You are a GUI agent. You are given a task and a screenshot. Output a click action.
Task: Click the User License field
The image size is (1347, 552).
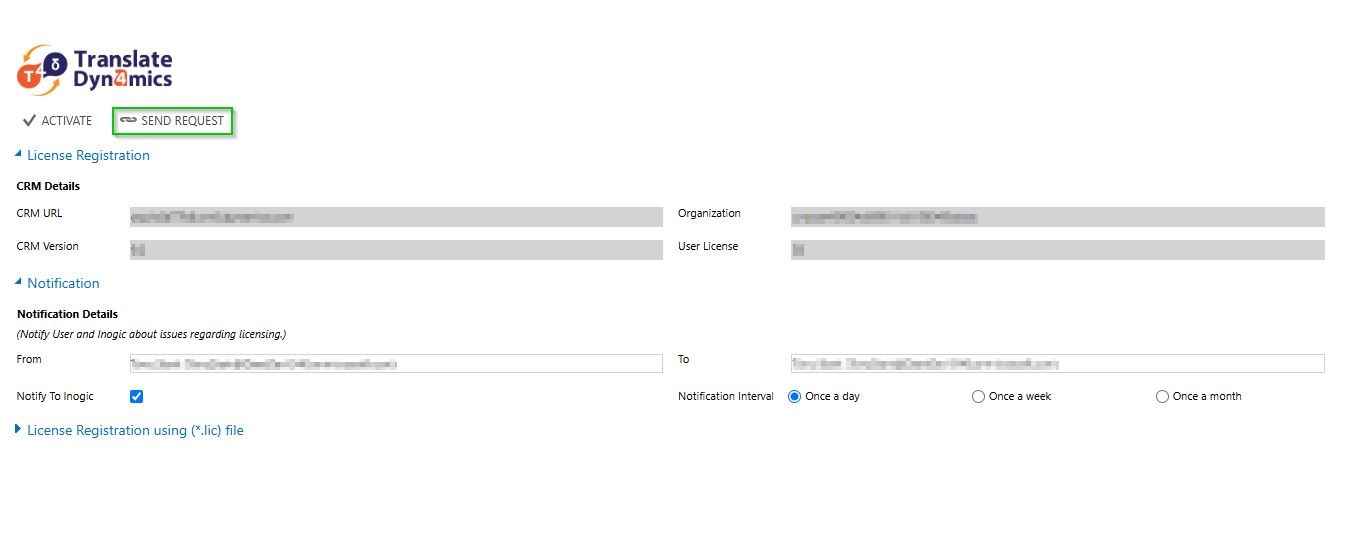click(x=1057, y=250)
